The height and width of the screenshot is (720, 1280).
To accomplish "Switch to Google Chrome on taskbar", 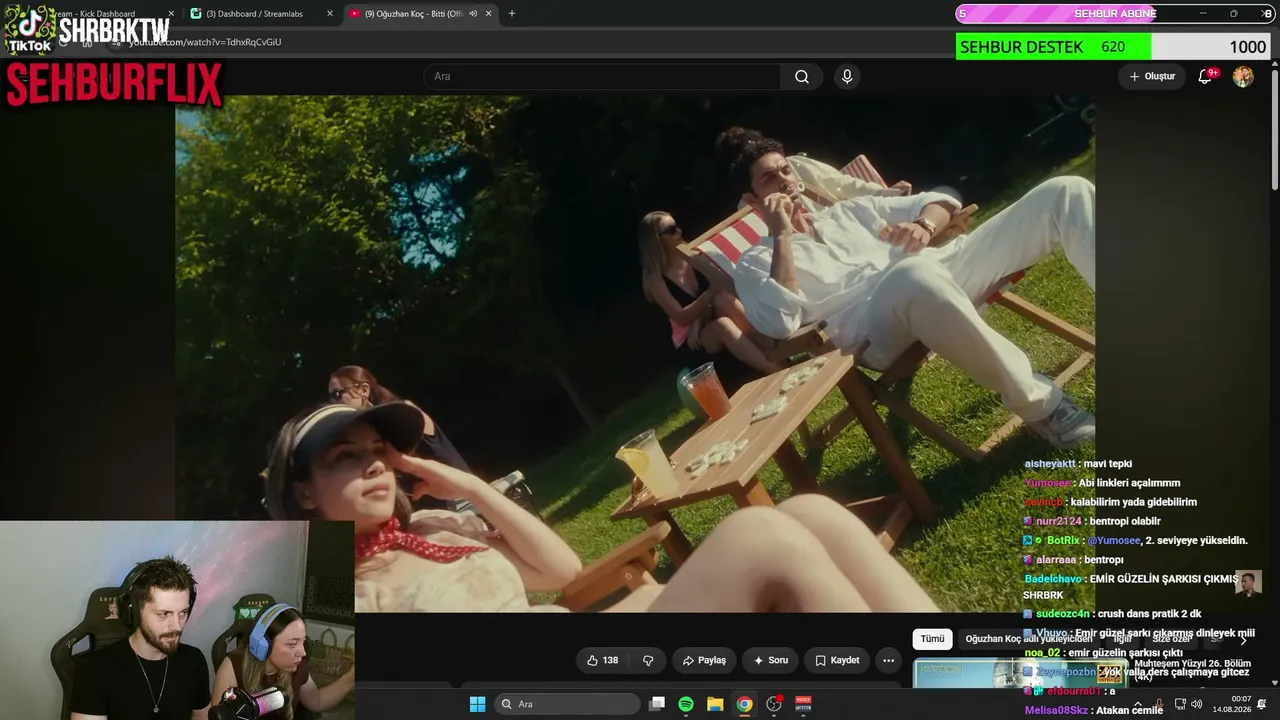I will 744,704.
